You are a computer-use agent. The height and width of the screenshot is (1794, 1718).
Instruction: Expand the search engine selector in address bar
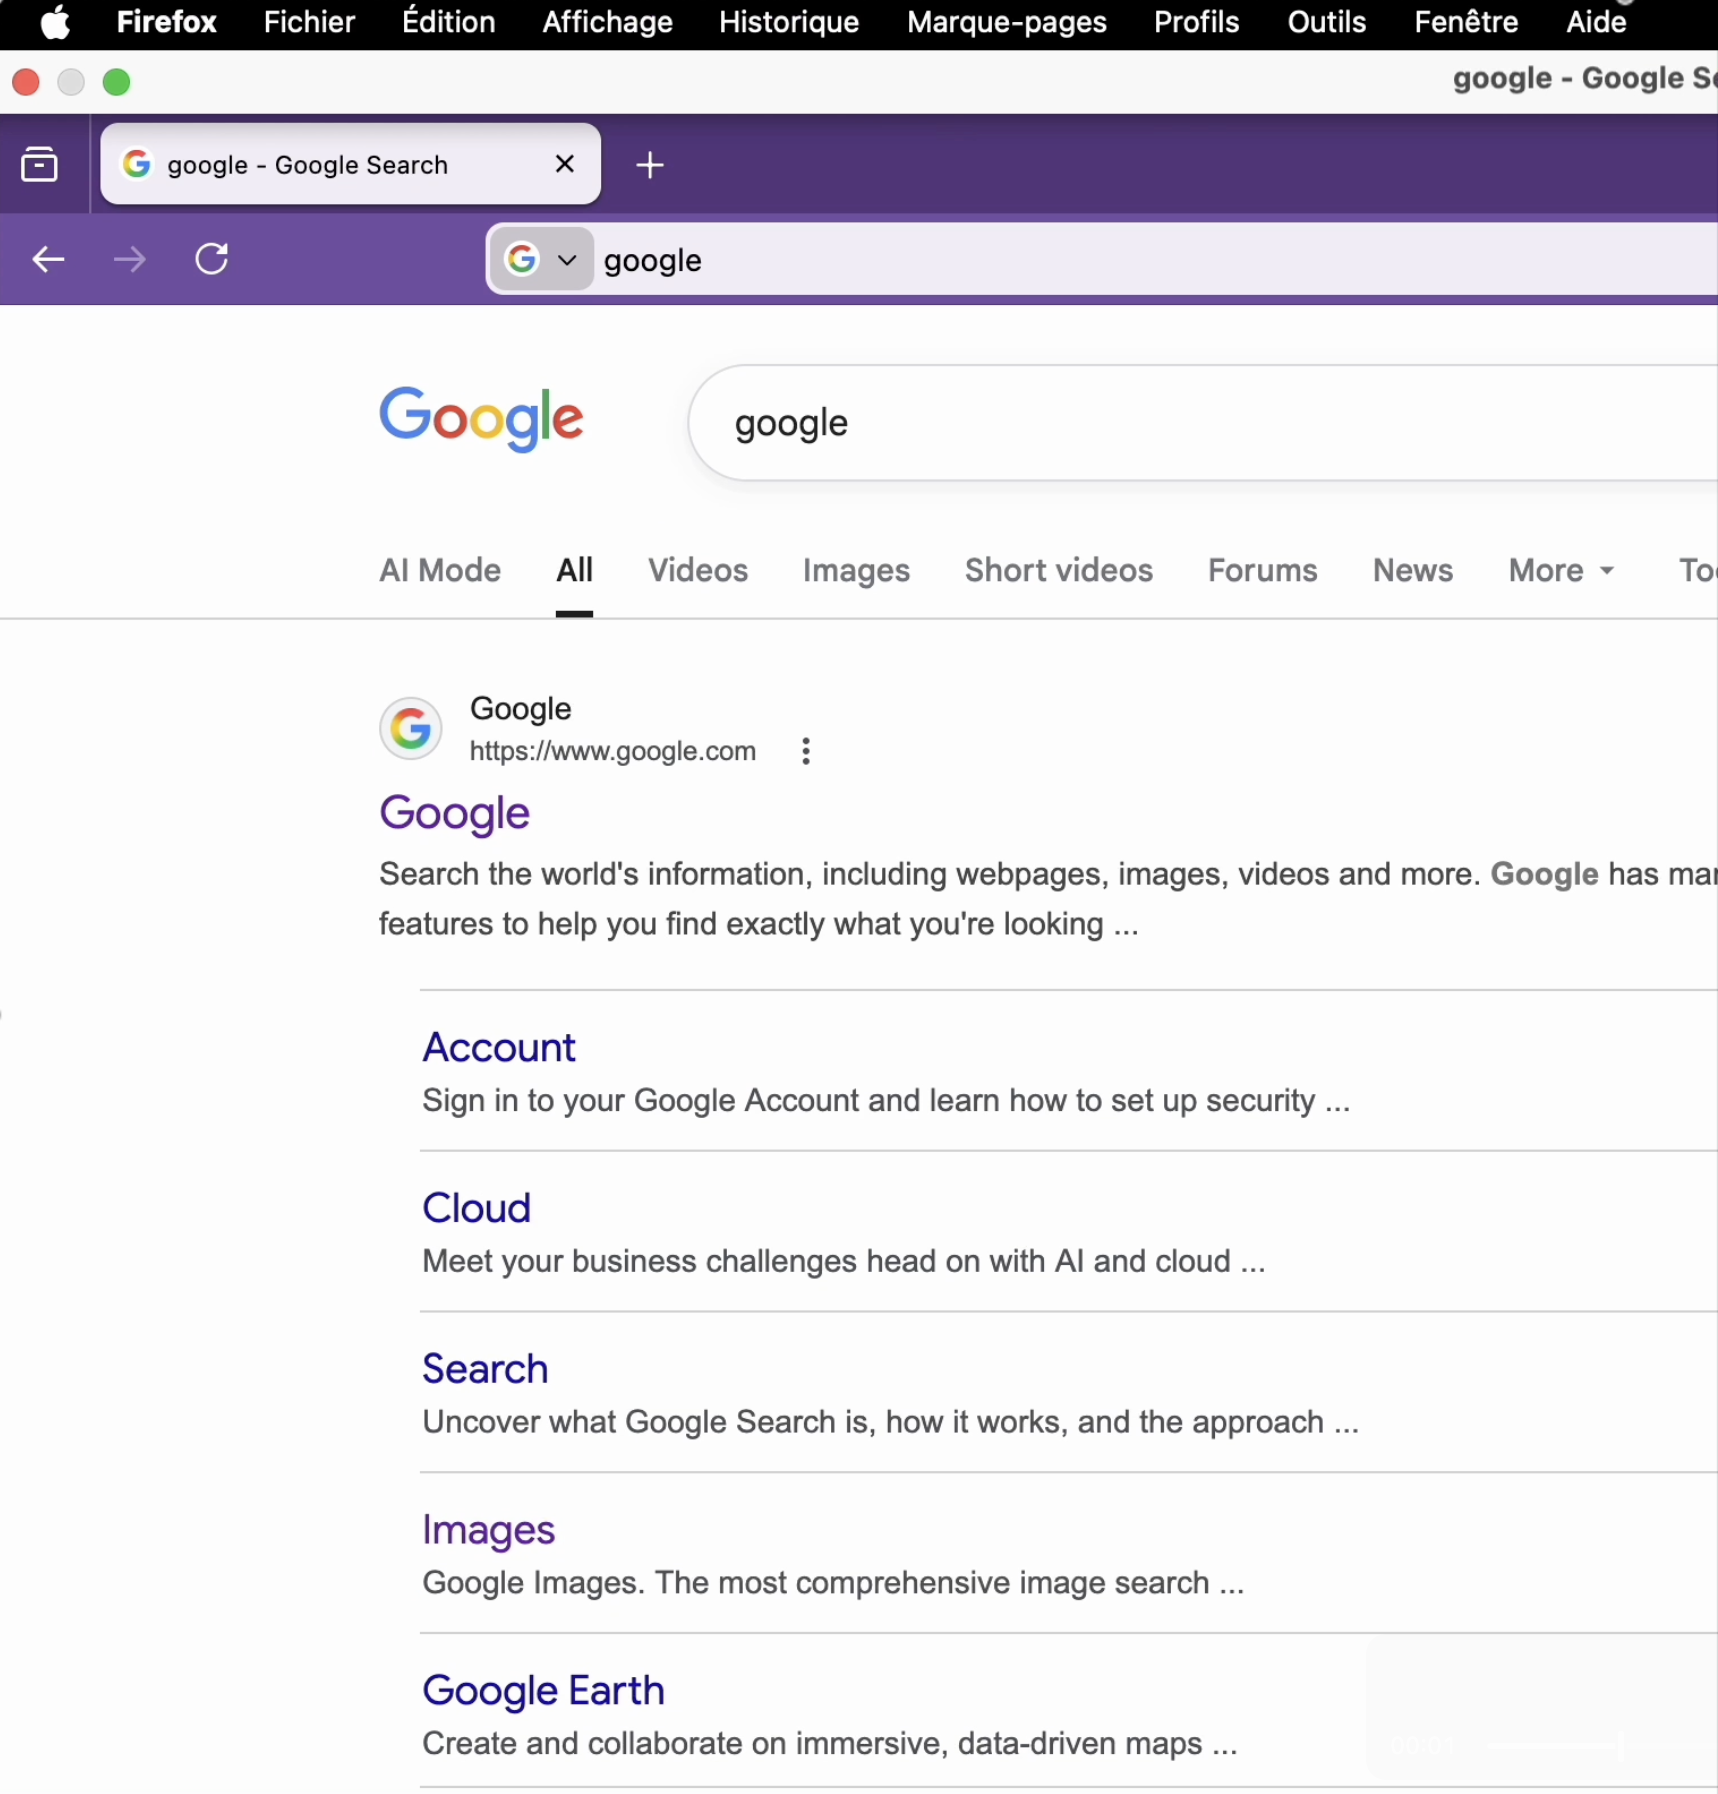(542, 260)
